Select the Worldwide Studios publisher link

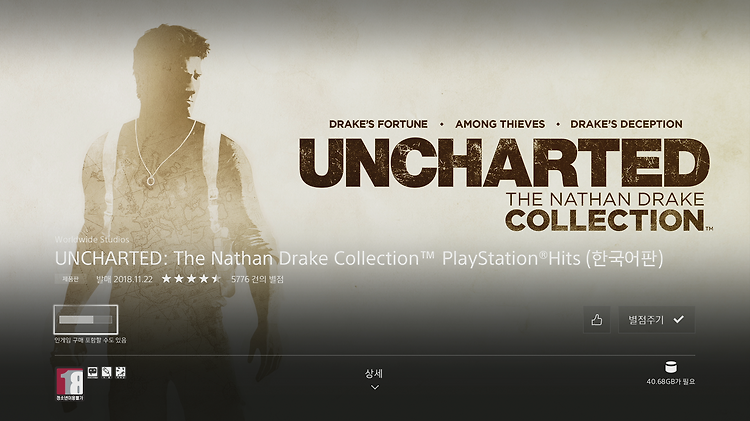tap(92, 239)
